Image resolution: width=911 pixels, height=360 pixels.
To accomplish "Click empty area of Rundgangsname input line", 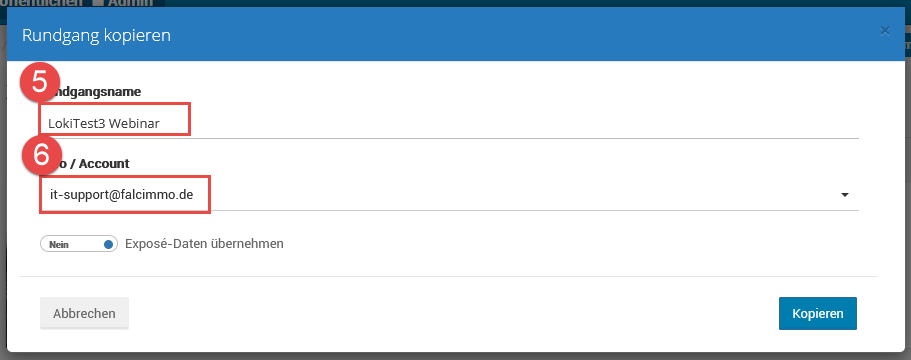I will (x=523, y=123).
